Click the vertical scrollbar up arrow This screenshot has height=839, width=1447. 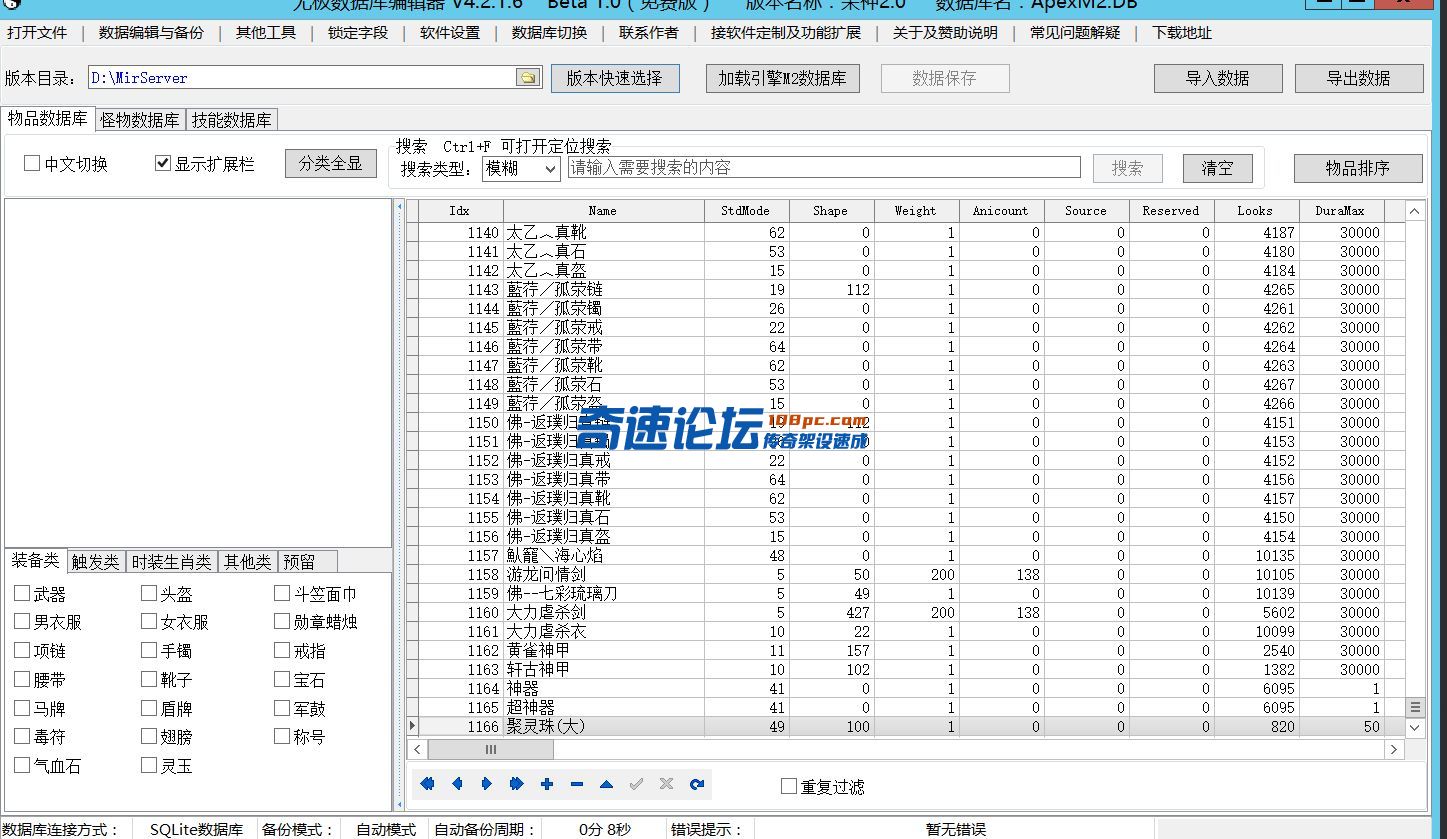point(1414,211)
